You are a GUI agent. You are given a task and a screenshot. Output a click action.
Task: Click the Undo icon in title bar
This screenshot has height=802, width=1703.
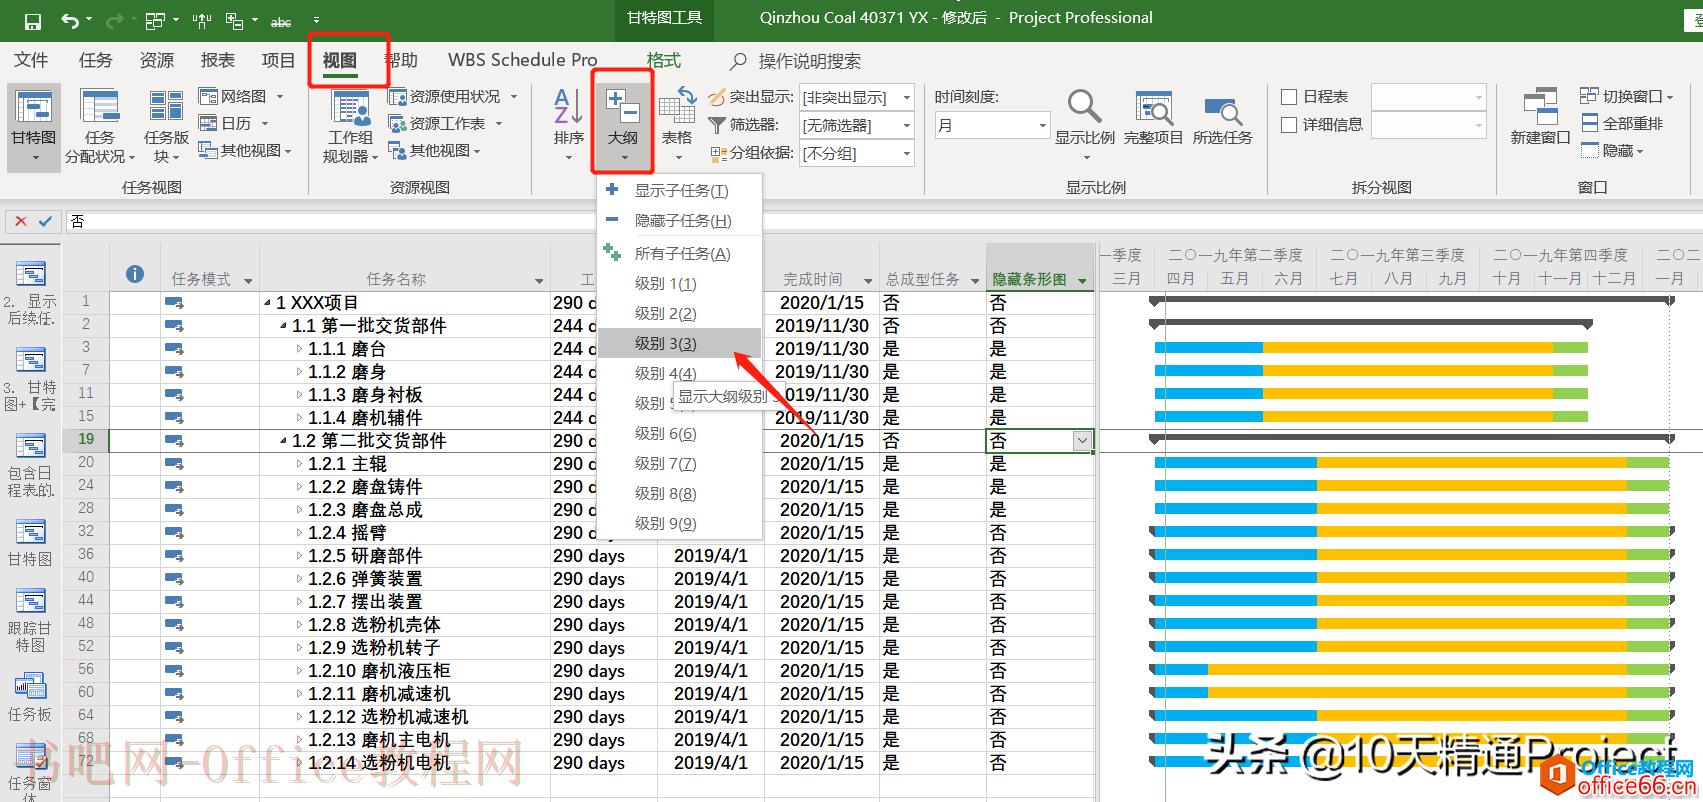tap(69, 20)
